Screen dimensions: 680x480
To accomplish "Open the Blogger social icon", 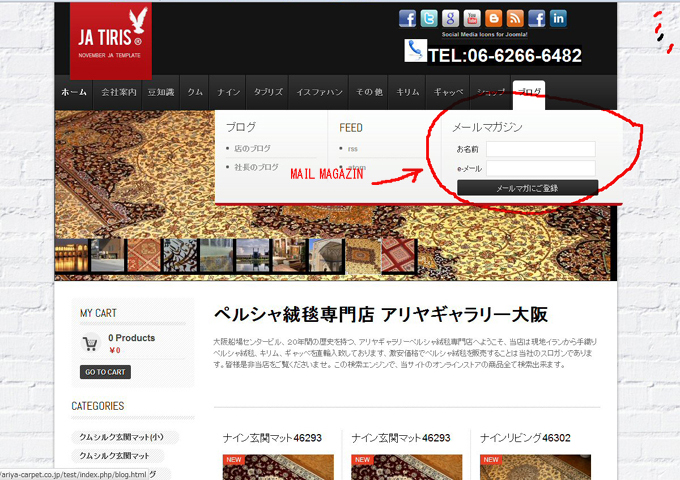I will [493, 19].
